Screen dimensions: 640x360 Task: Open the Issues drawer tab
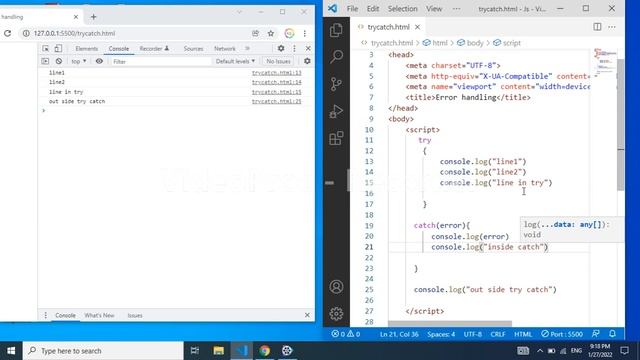coord(135,315)
